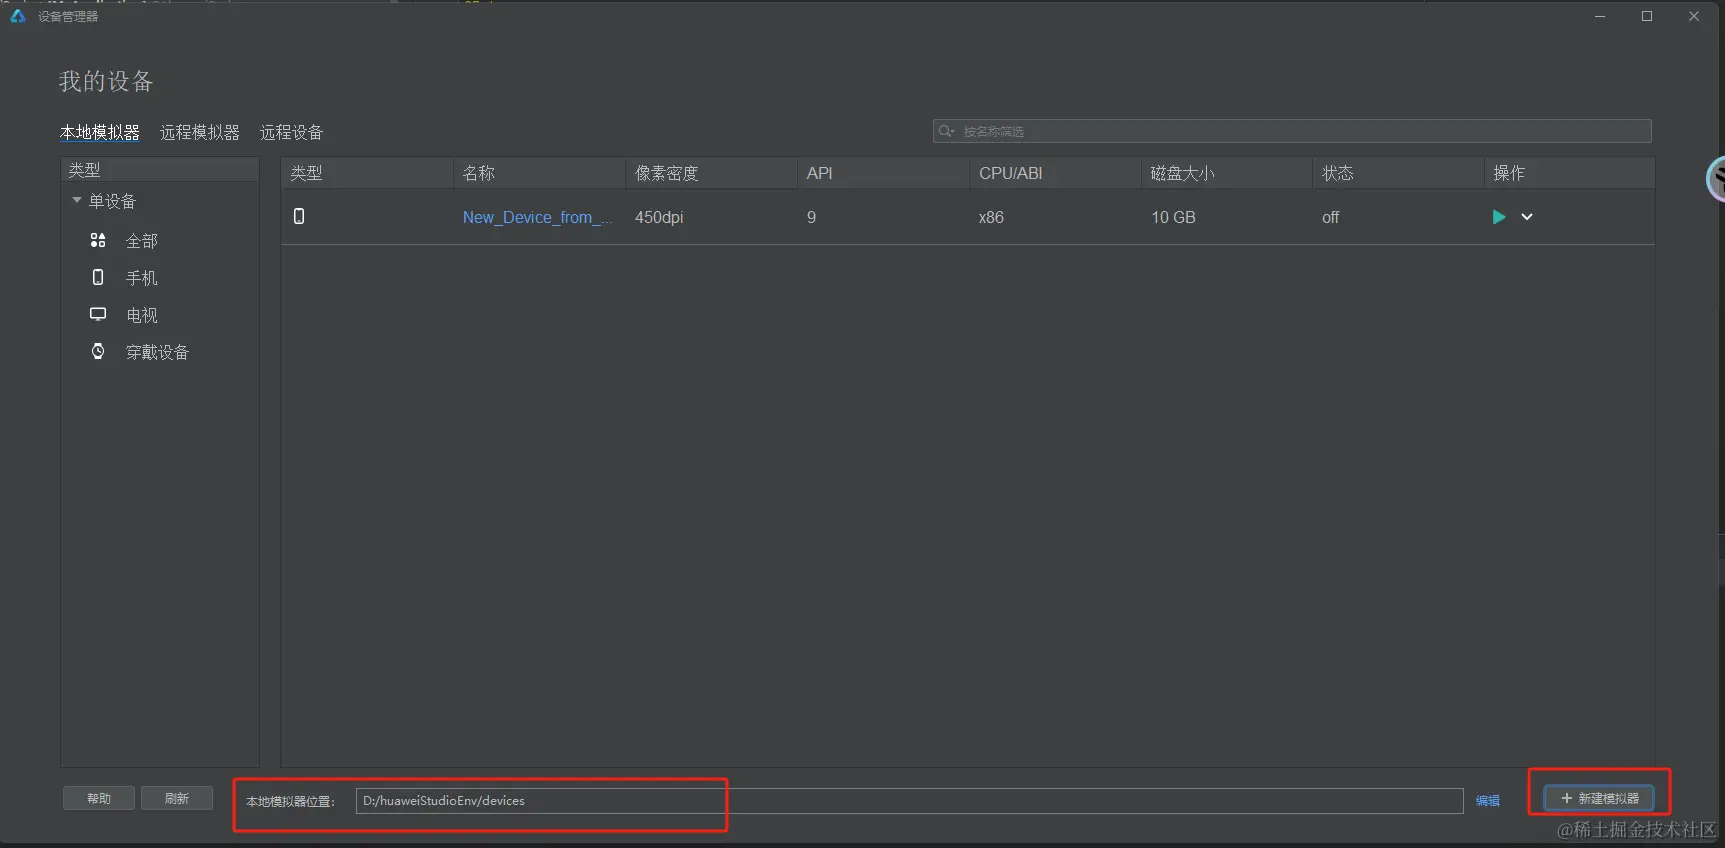This screenshot has height=848, width=1725.
Task: Maximize the 设备管理器 window
Action: coord(1647,16)
